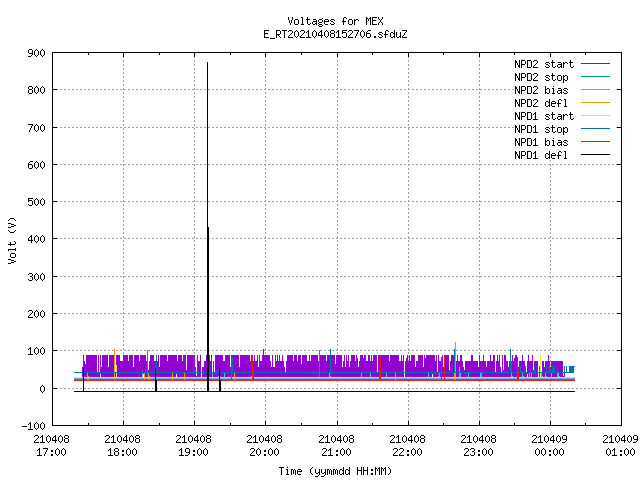Click the 200 y-axis tick label
Image resolution: width=640 pixels, height=480 pixels.
[x=36, y=314]
